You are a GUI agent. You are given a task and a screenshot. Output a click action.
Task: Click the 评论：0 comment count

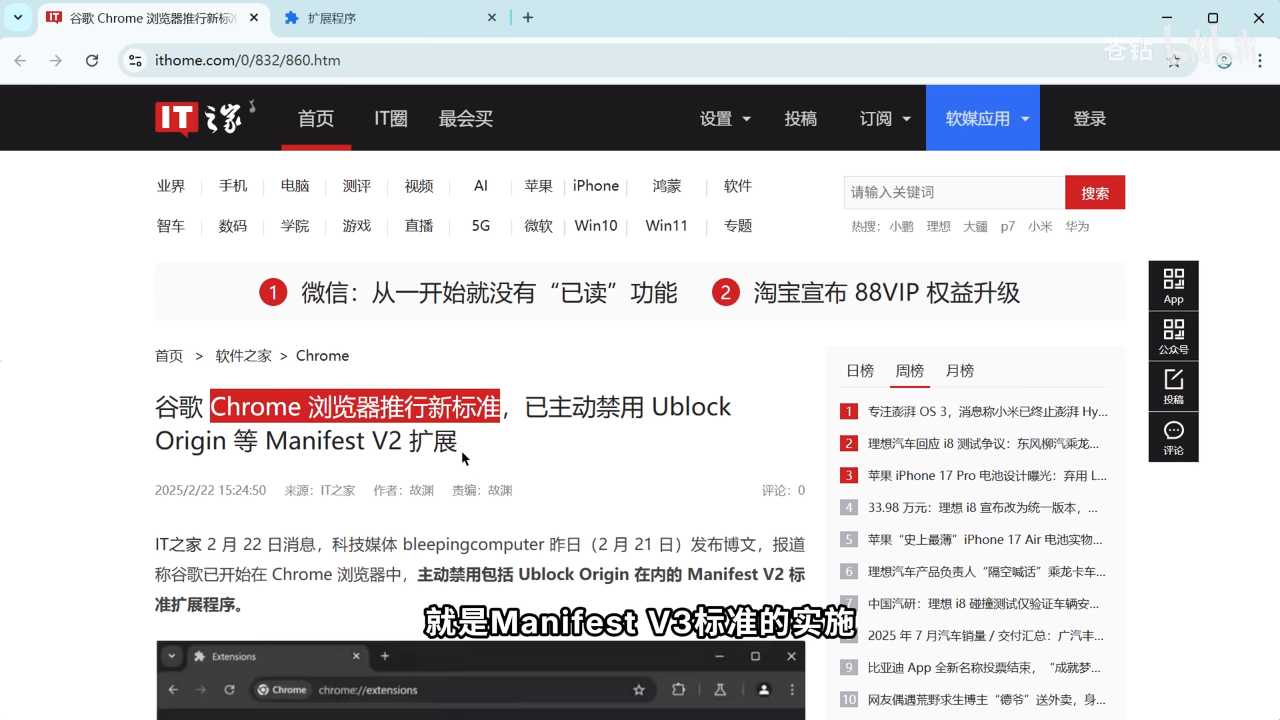pyautogui.click(x=783, y=490)
